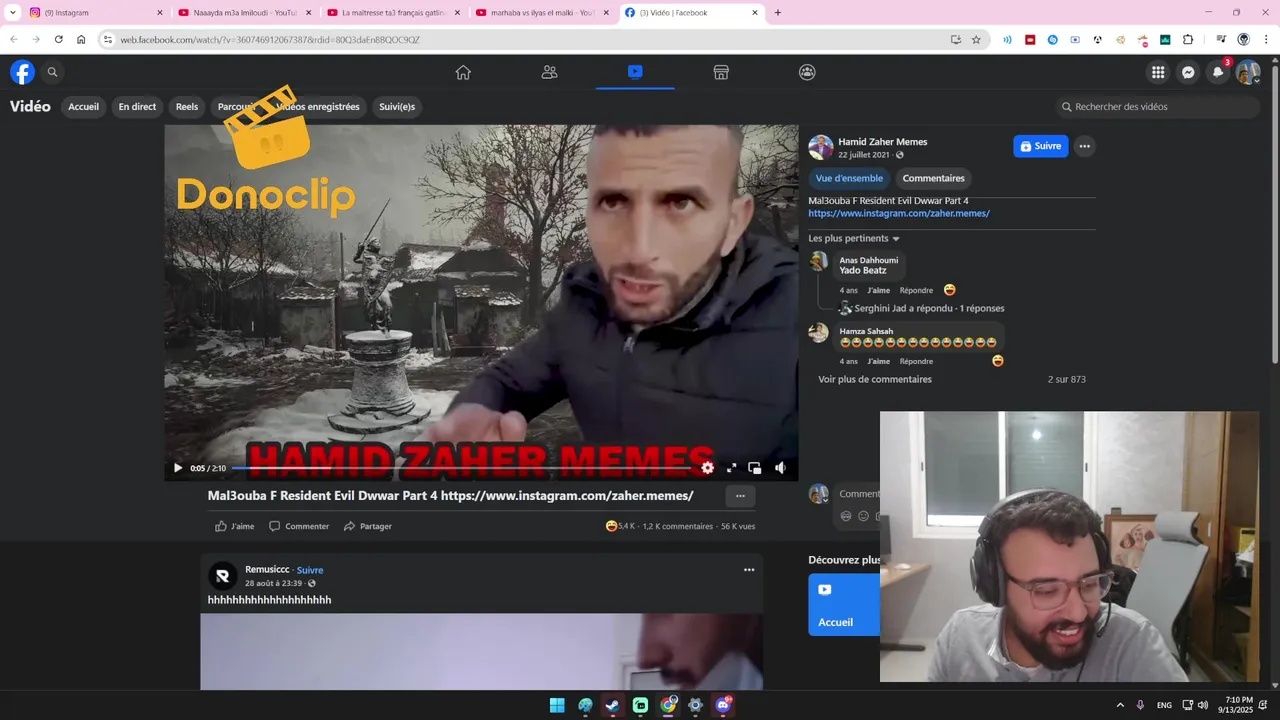This screenshot has height=720, width=1280.
Task: Click the Shazam extension icon
Action: (x=1052, y=39)
